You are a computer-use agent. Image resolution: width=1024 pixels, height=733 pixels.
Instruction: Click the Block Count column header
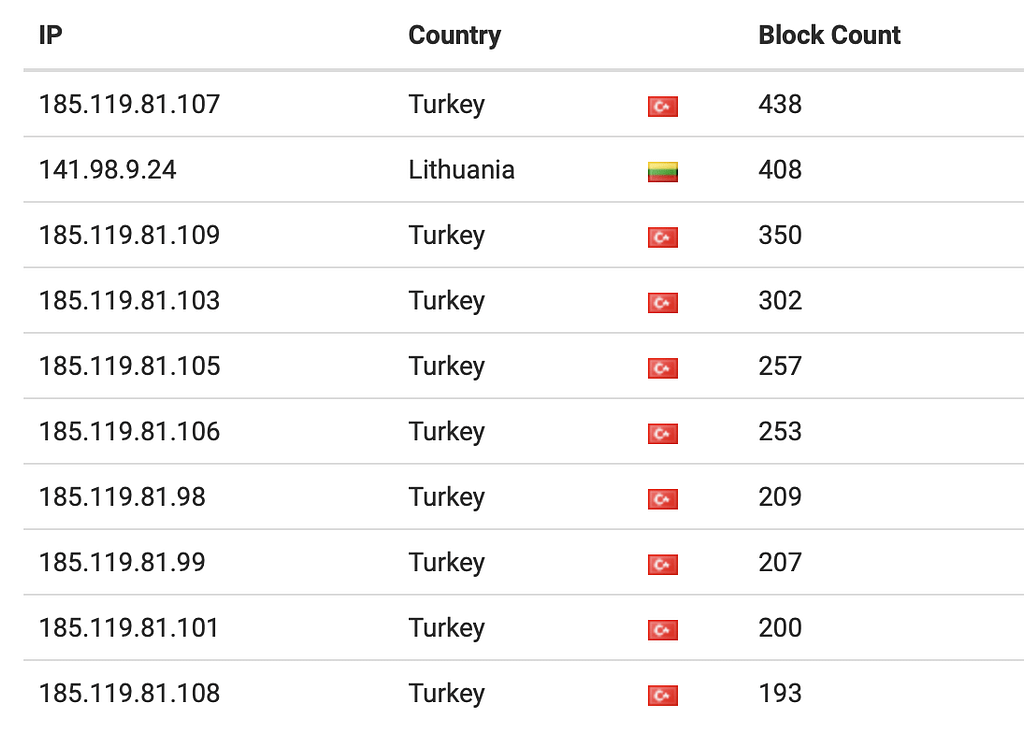829,35
